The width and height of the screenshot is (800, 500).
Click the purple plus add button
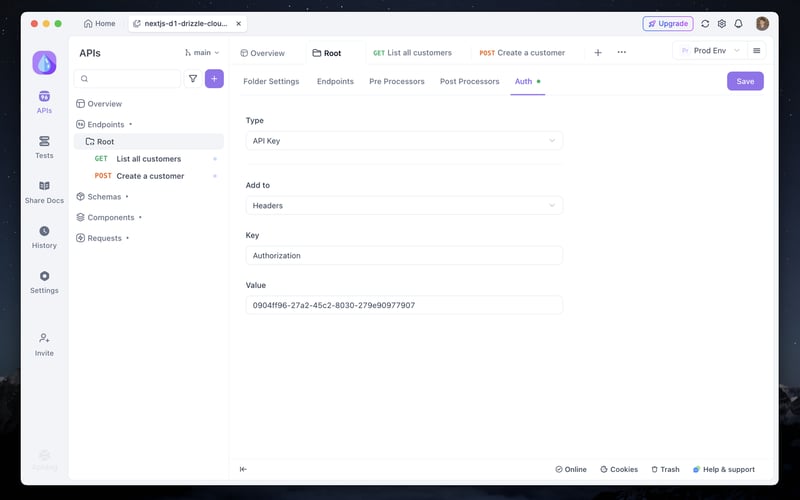pyautogui.click(x=214, y=79)
